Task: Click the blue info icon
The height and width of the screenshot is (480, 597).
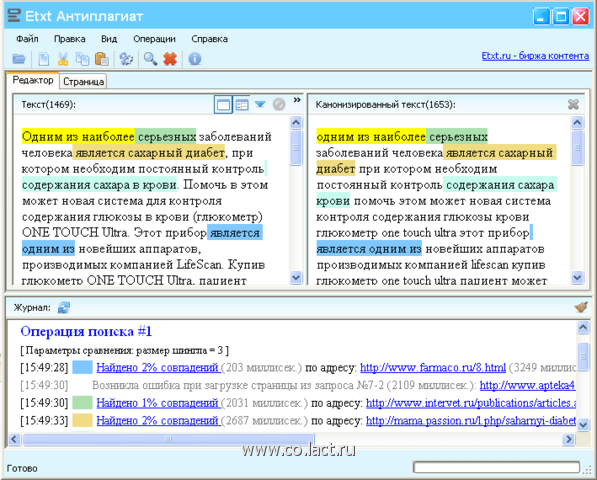Action: coord(195,59)
